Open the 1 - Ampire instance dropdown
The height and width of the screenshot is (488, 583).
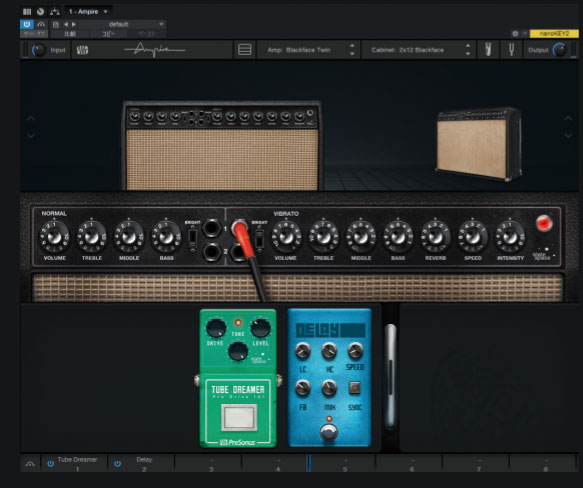coord(88,12)
